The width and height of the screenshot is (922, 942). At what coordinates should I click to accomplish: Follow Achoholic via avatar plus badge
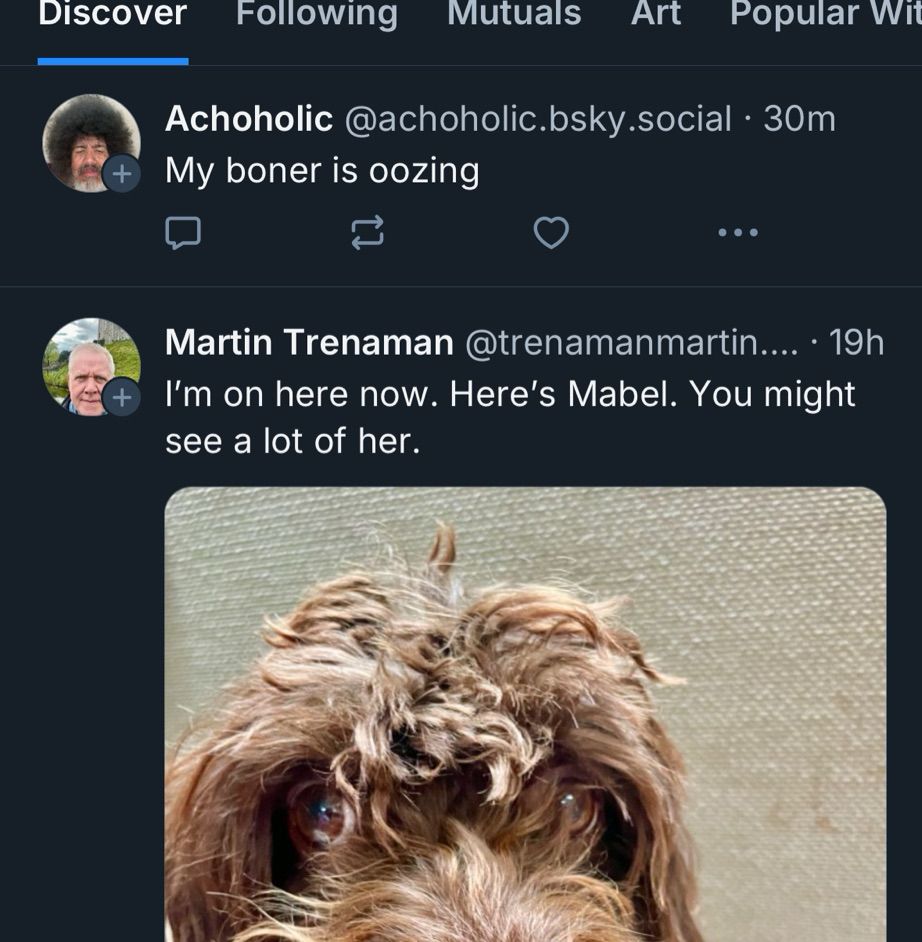121,174
